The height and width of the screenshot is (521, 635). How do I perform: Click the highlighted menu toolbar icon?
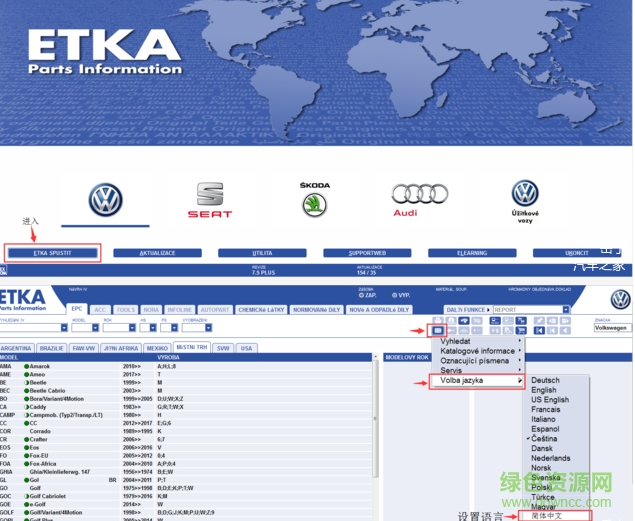[x=437, y=329]
